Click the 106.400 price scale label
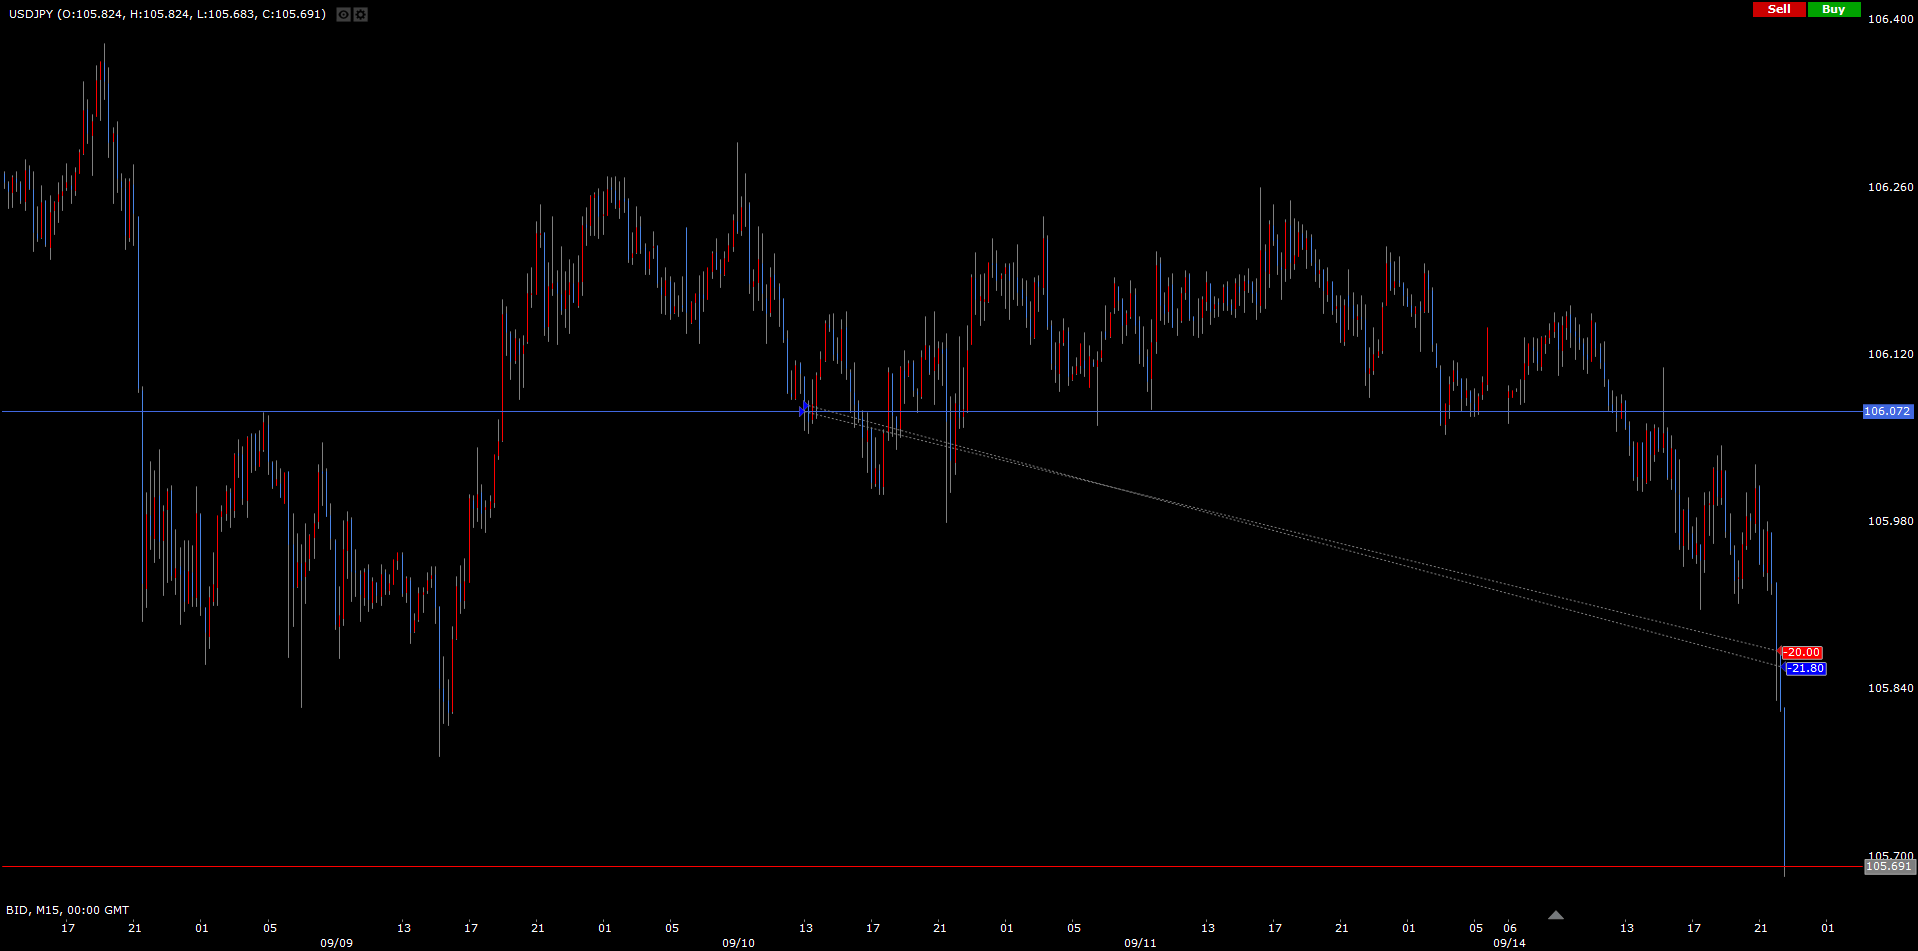 click(1890, 19)
